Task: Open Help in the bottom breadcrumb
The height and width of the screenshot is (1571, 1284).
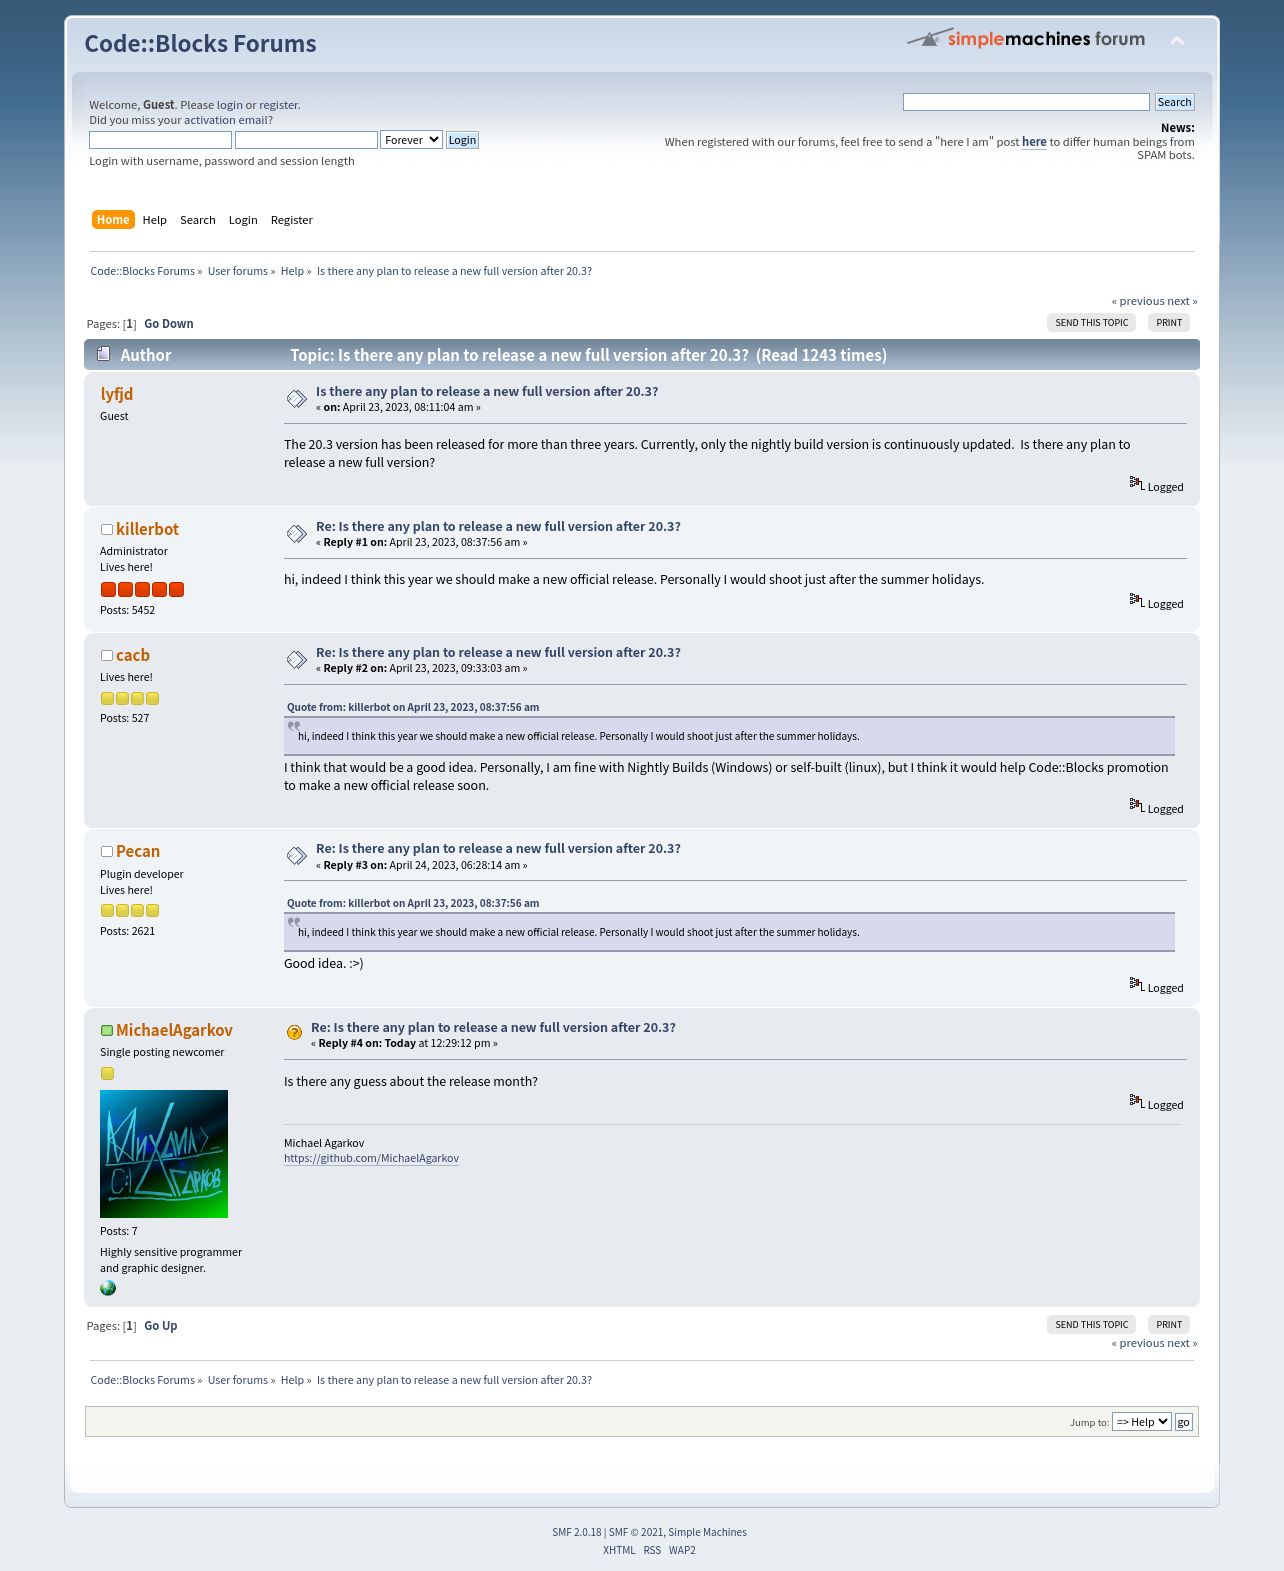Action: (292, 1380)
